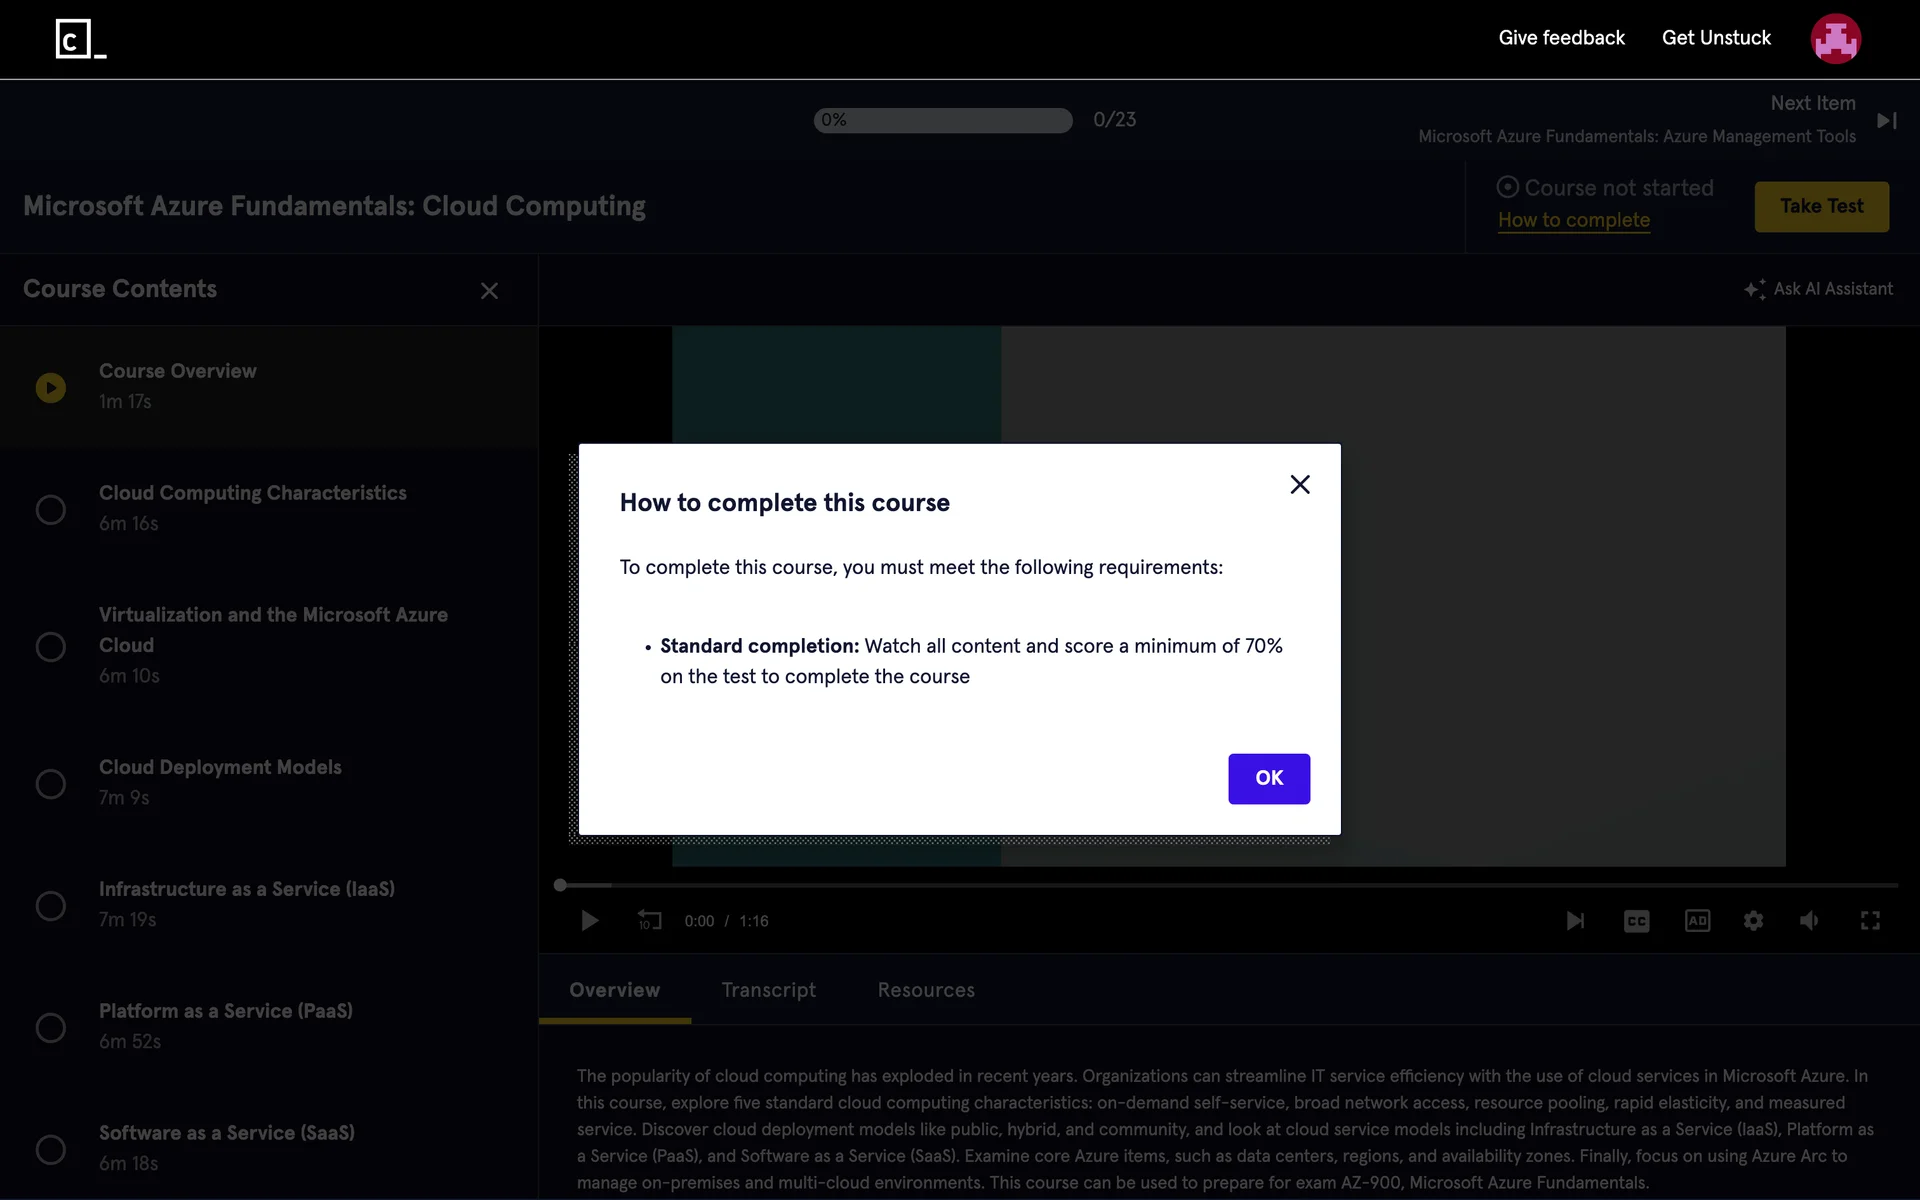Skip to next item arrow icon
1920x1200 pixels.
tap(1886, 120)
